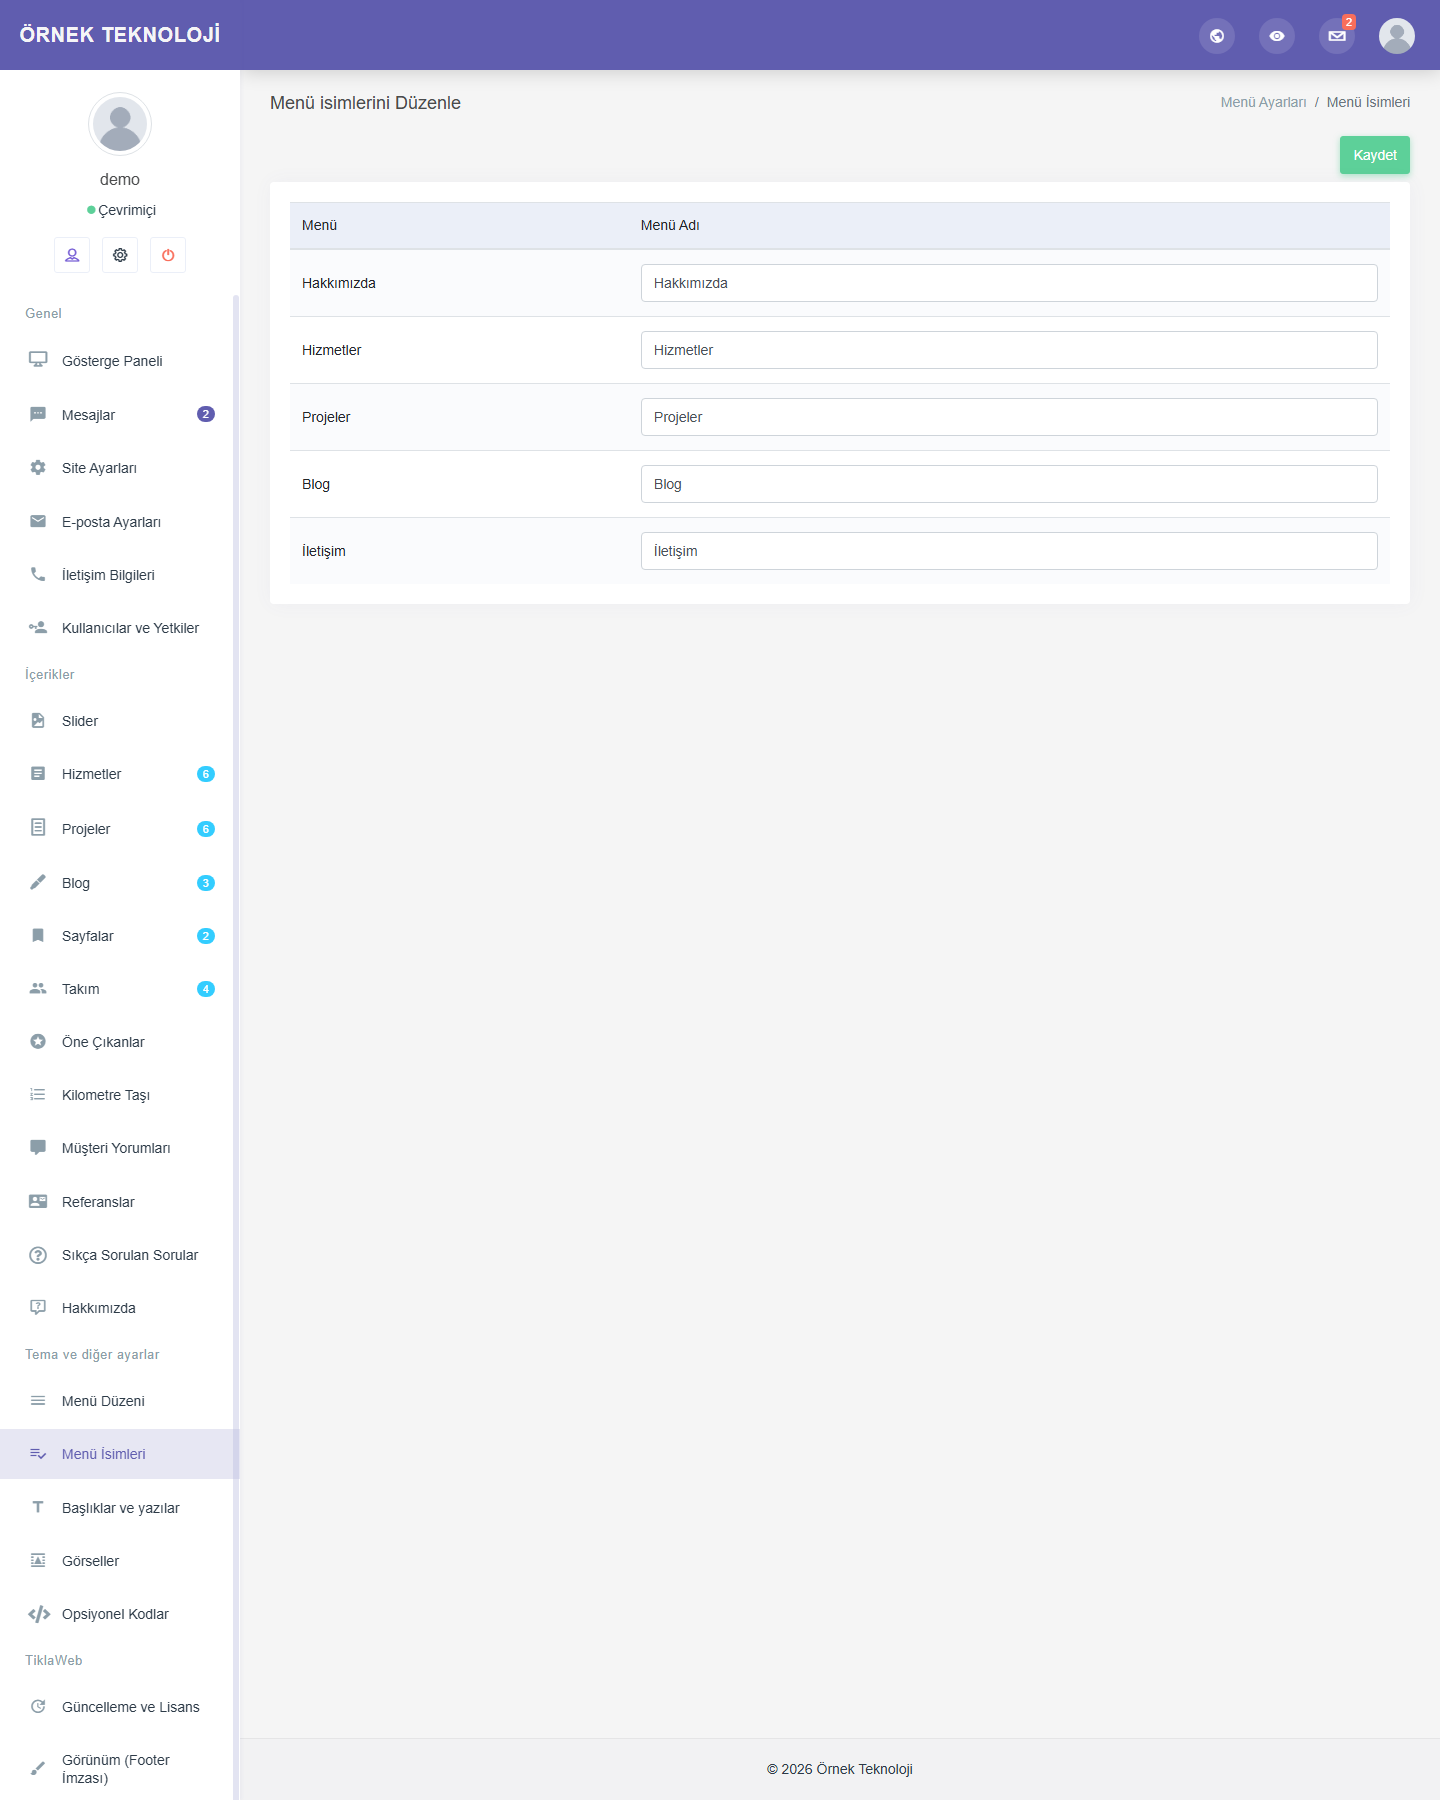Click the eye preview icon in header
Image resolution: width=1440 pixels, height=1800 pixels.
[x=1277, y=36]
